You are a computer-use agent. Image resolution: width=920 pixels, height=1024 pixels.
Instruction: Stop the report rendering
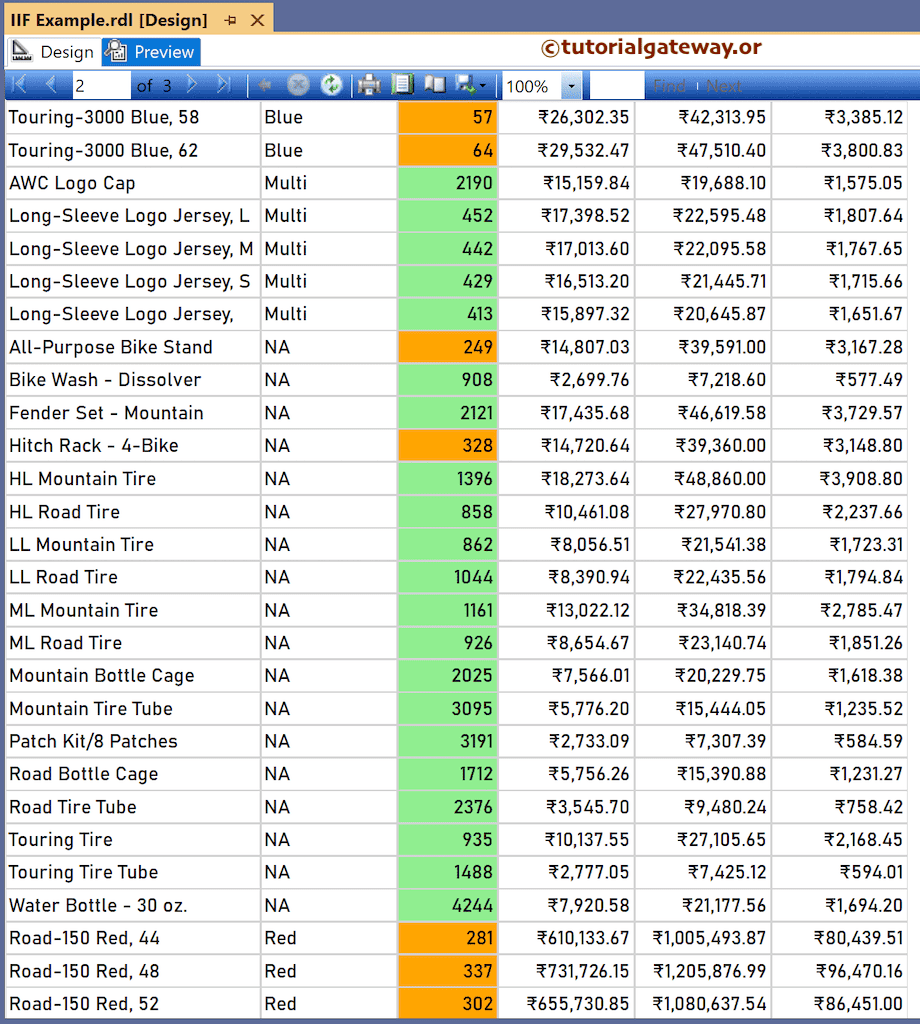(x=298, y=84)
